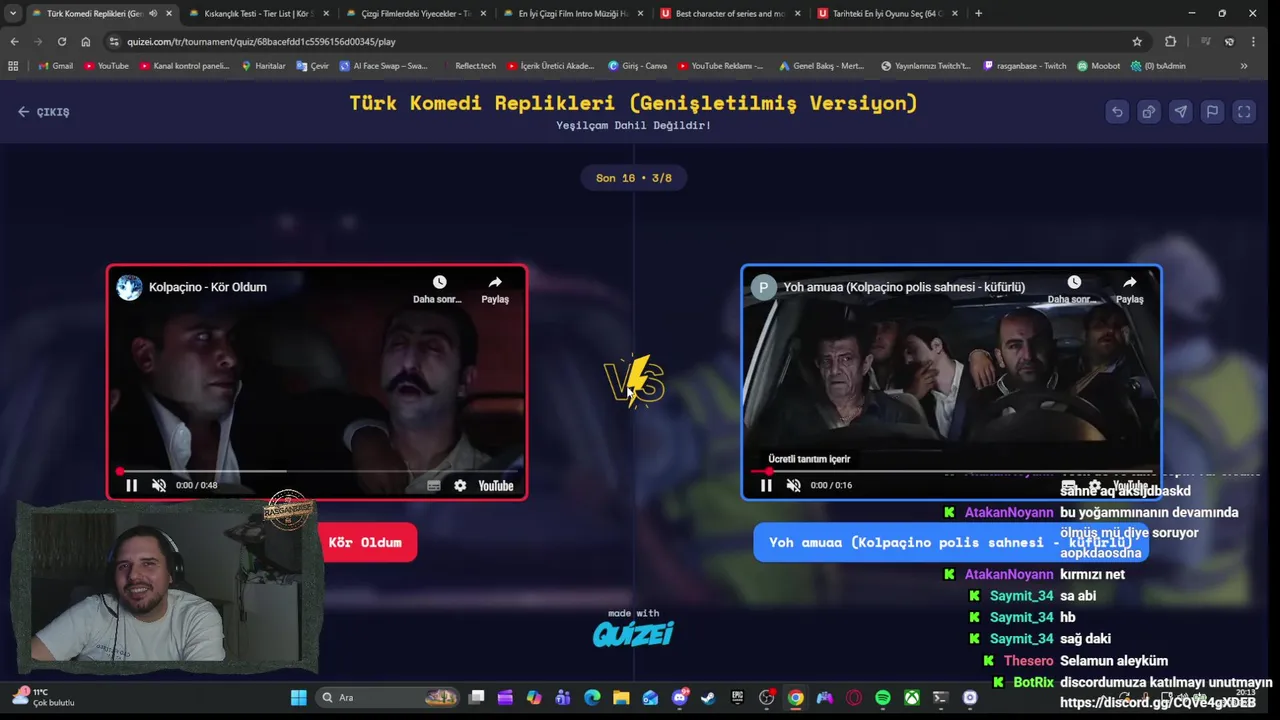Image resolution: width=1280 pixels, height=720 pixels.
Task: Open Kanal kontrol paneli bookmark
Action: 184,66
